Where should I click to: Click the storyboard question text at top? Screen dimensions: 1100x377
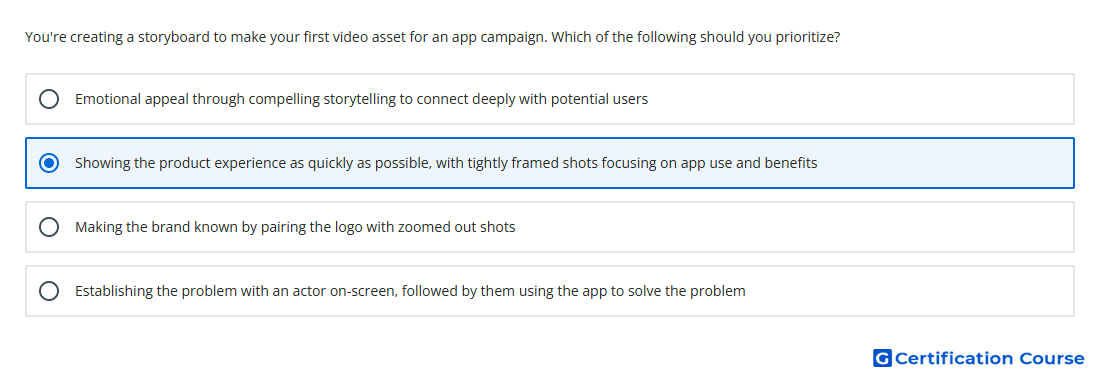pyautogui.click(x=432, y=37)
